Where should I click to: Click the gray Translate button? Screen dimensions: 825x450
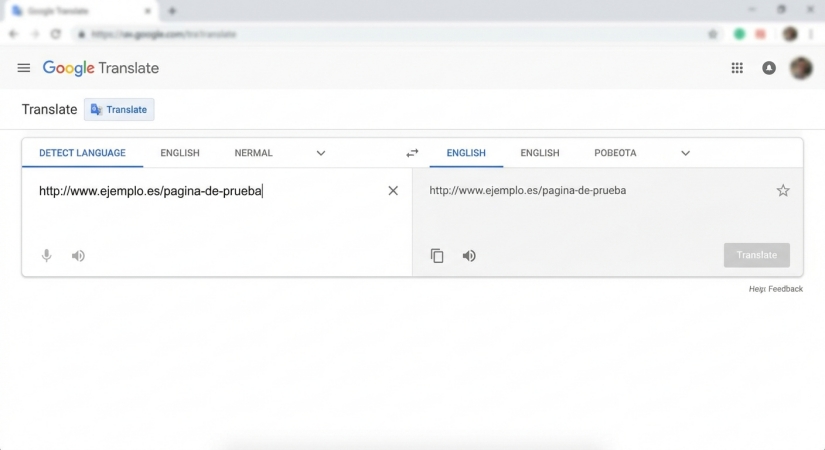757,255
